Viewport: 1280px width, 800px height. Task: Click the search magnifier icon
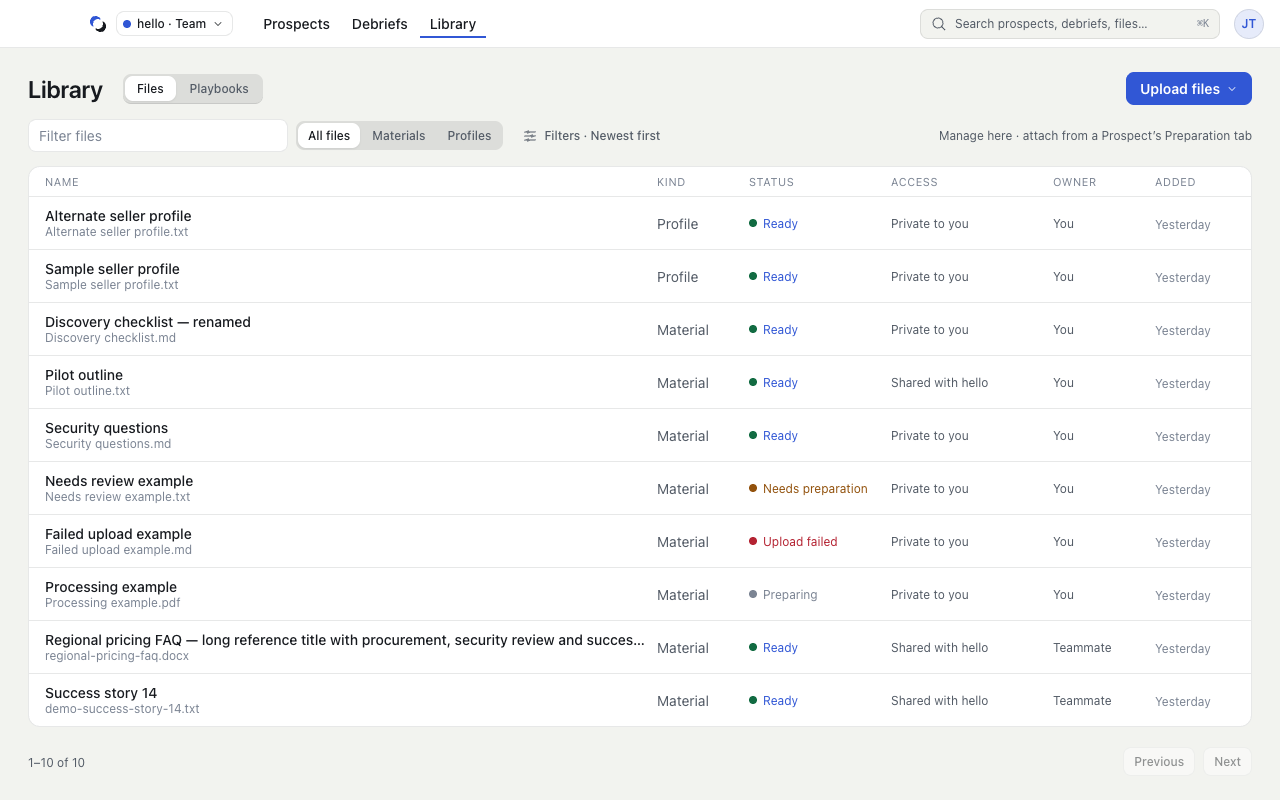point(938,24)
